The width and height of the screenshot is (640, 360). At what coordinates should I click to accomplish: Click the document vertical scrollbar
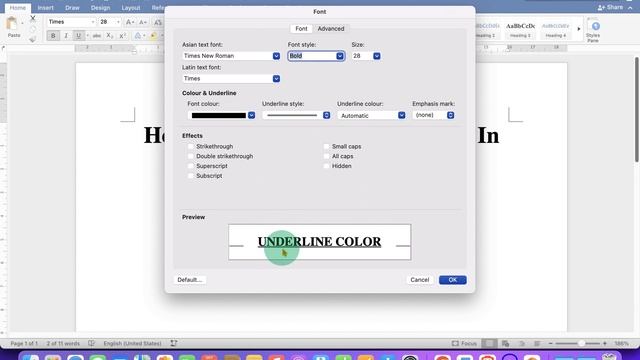click(x=637, y=109)
